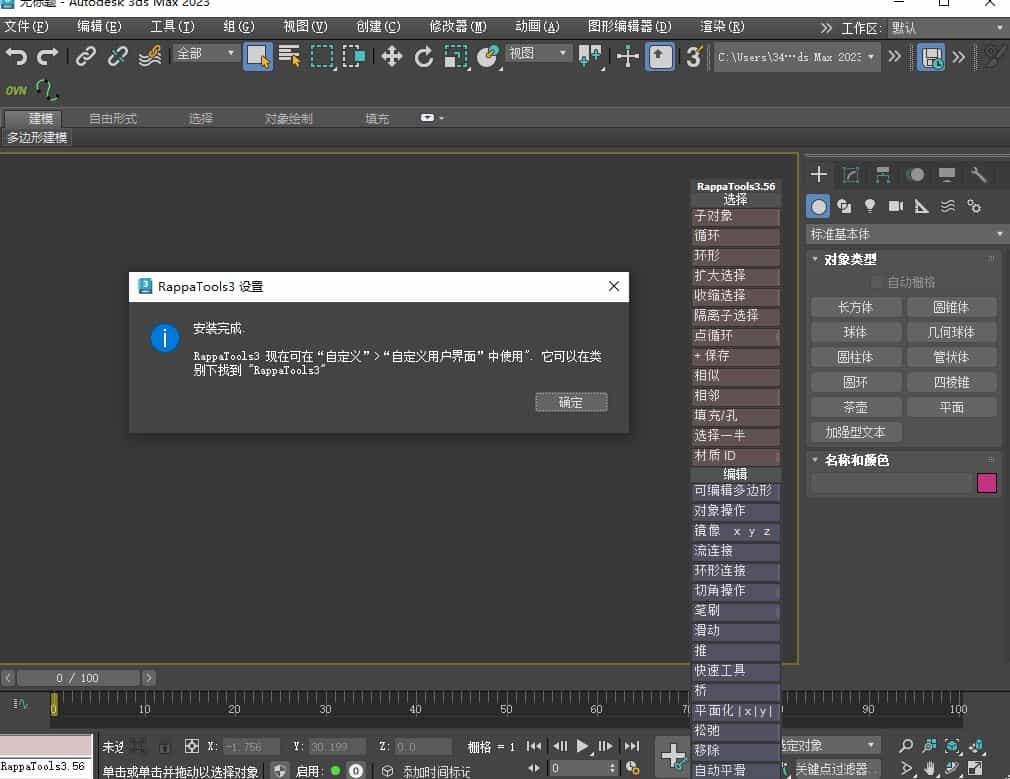Undo the last action with the undo arrow
The height and width of the screenshot is (779, 1010).
click(16, 57)
